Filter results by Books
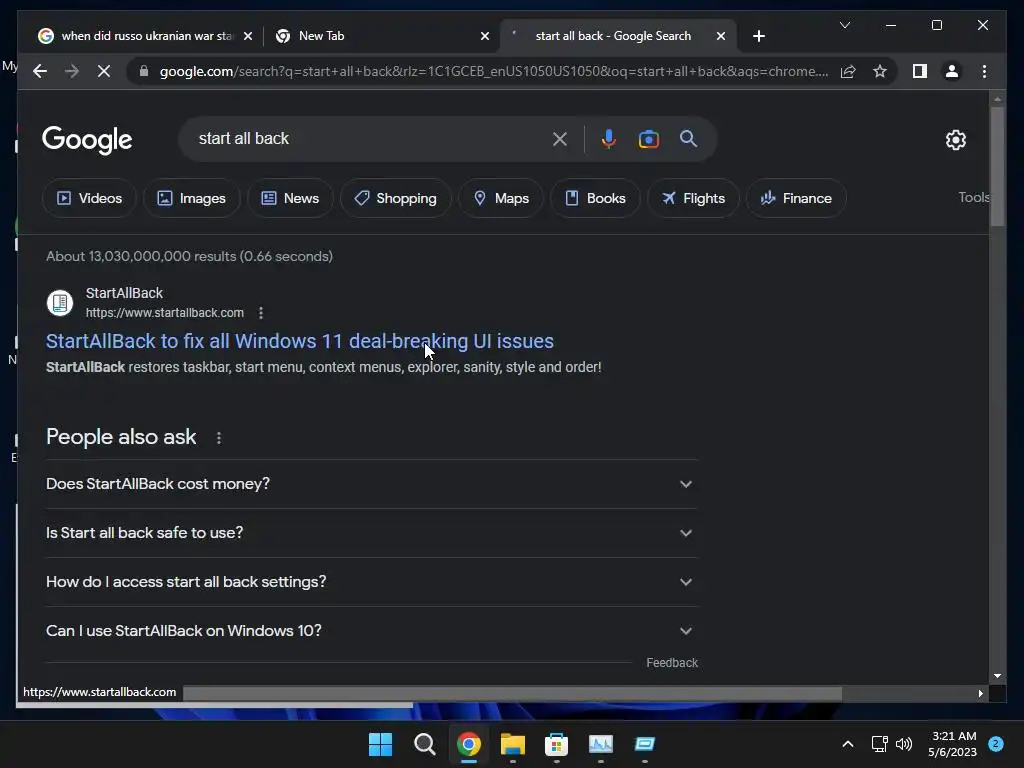Viewport: 1024px width, 768px height. [595, 198]
